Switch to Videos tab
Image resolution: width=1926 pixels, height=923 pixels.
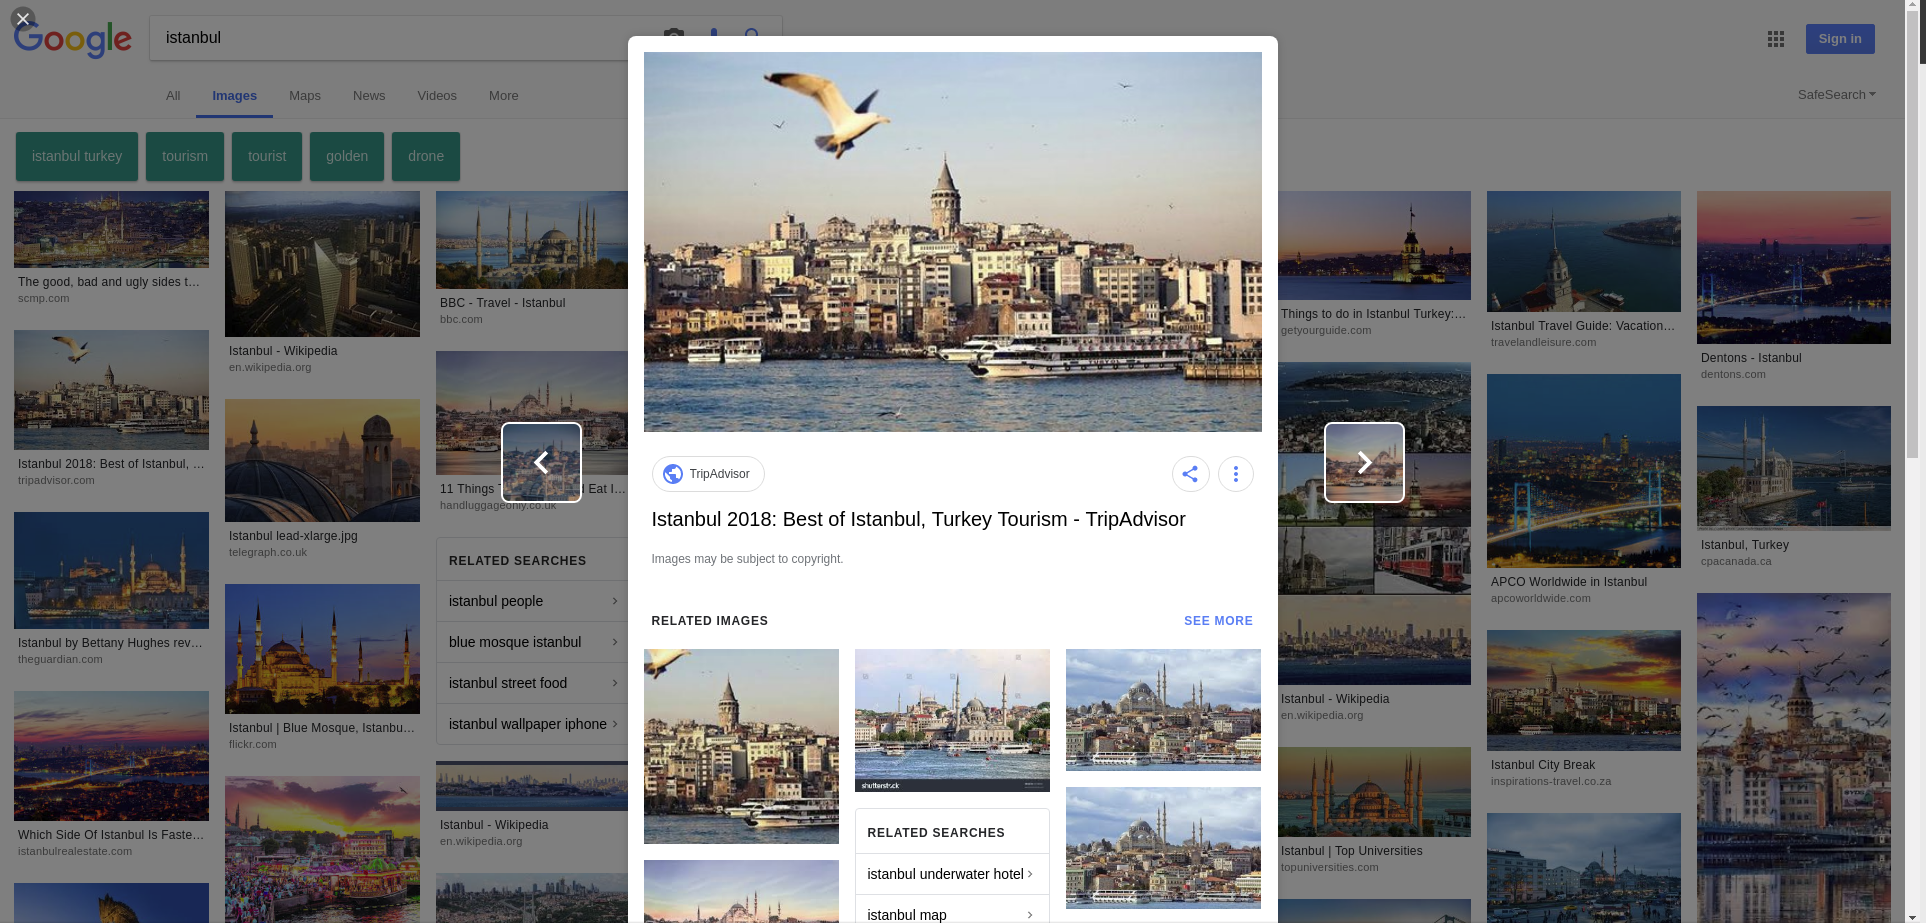[x=437, y=96]
